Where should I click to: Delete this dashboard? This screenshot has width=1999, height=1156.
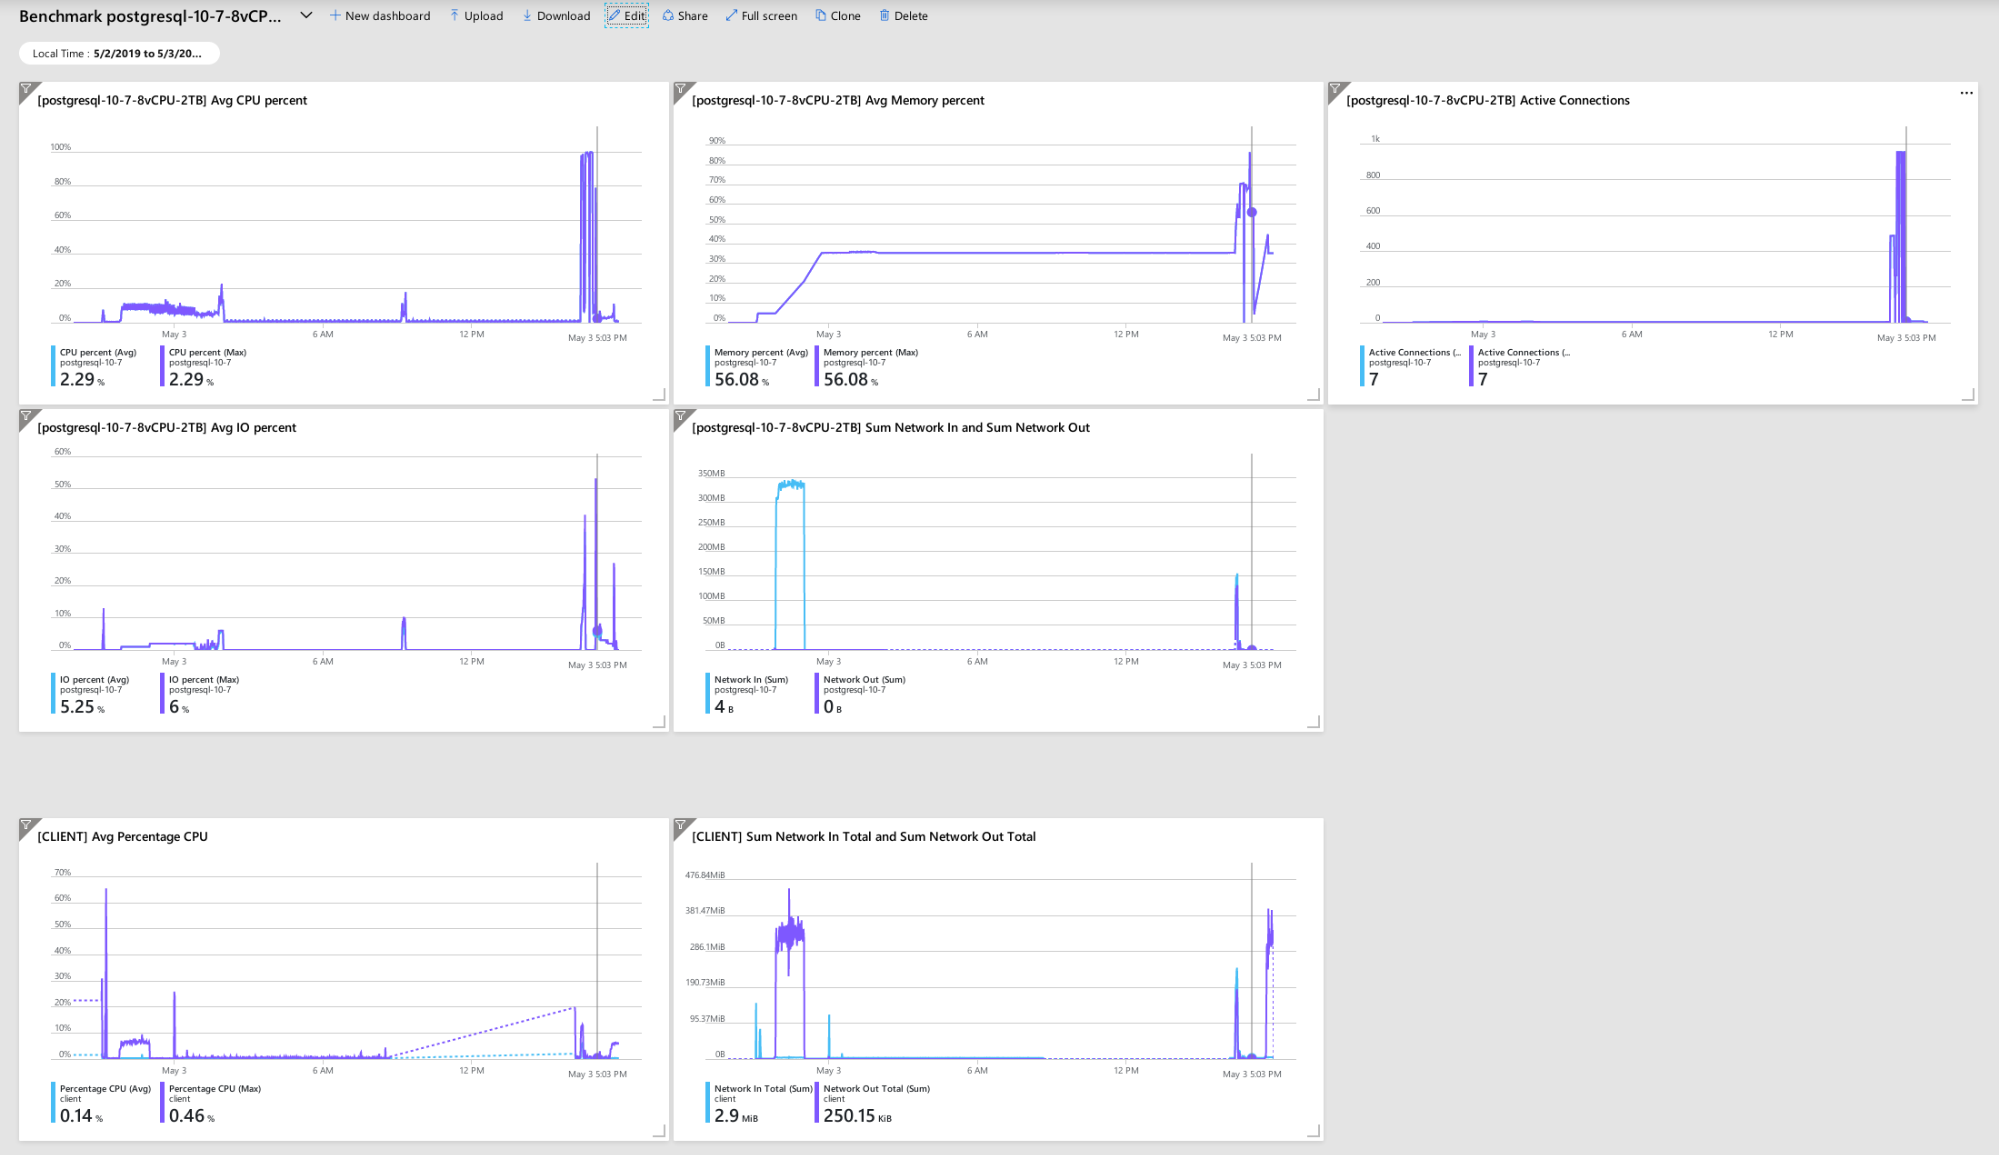pyautogui.click(x=903, y=16)
